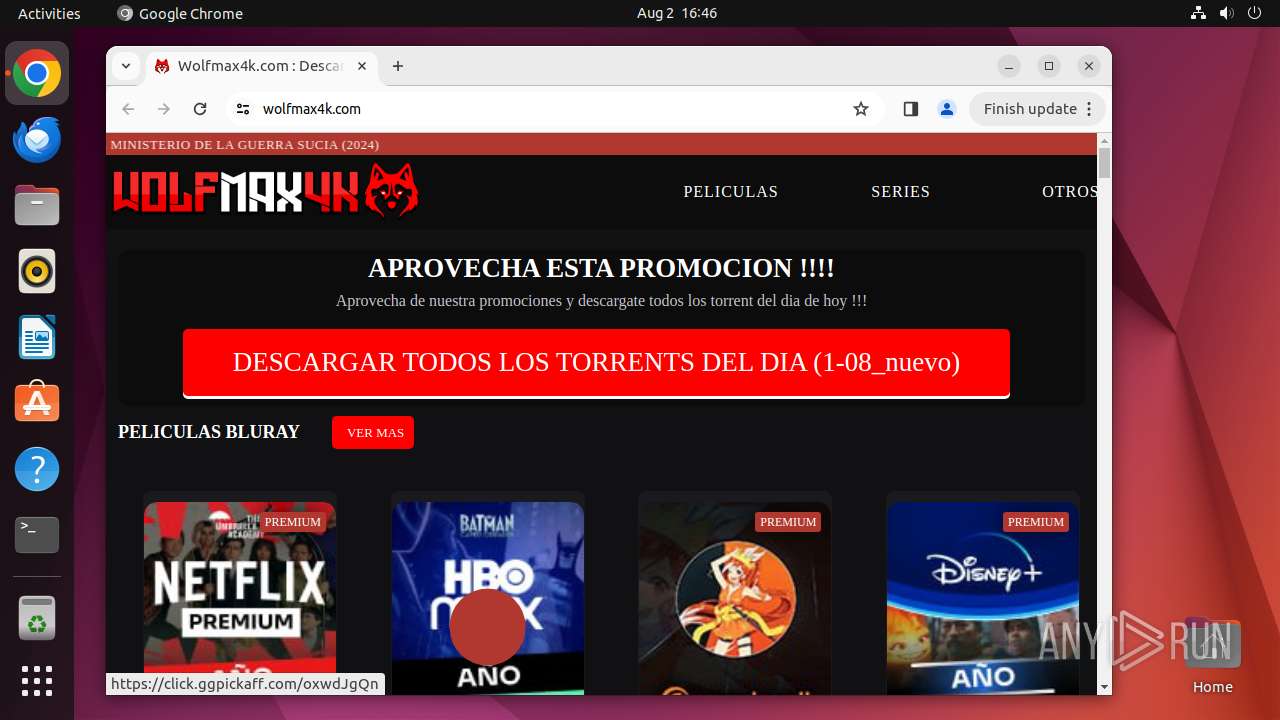Image resolution: width=1280 pixels, height=720 pixels.
Task: Open Rhythmbox music player in the dock
Action: 37,271
